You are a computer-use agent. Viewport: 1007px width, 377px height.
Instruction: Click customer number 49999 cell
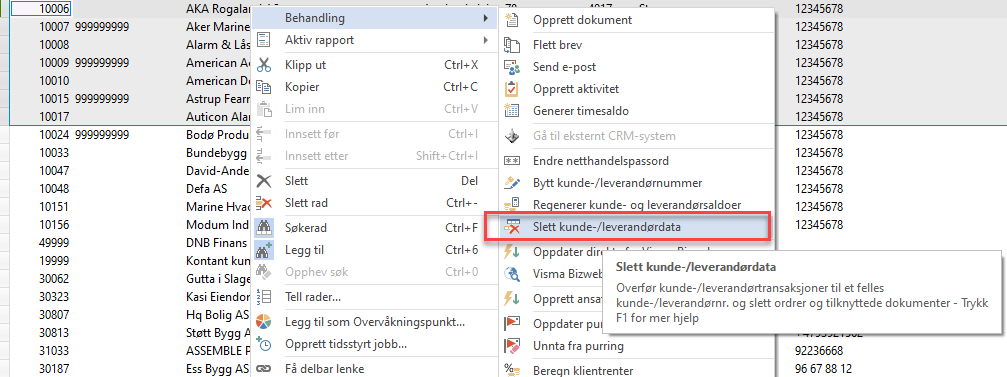pos(55,243)
